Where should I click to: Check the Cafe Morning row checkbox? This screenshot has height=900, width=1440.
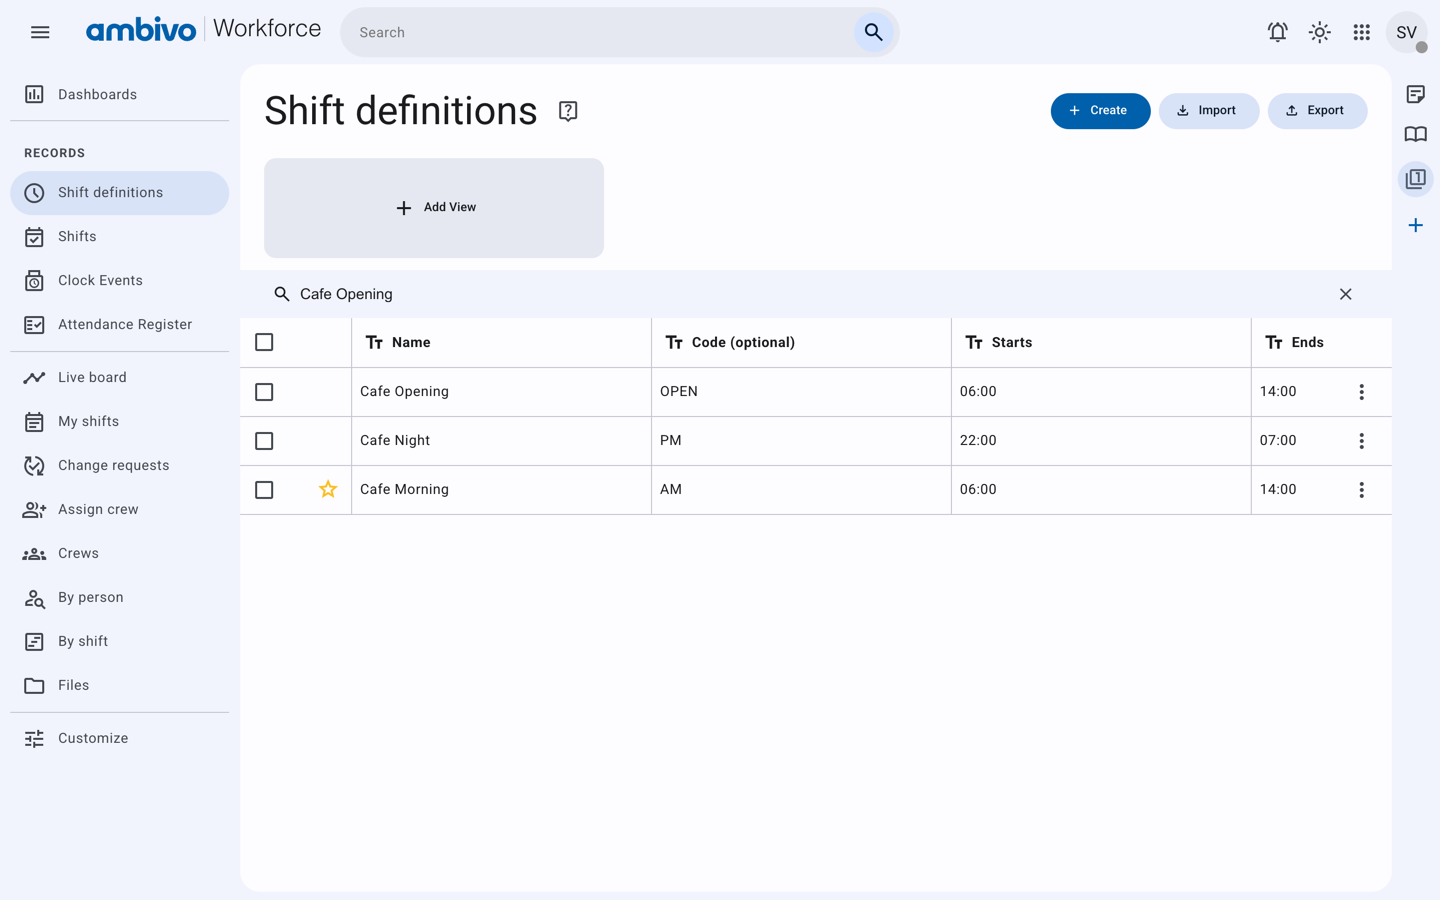click(x=264, y=490)
